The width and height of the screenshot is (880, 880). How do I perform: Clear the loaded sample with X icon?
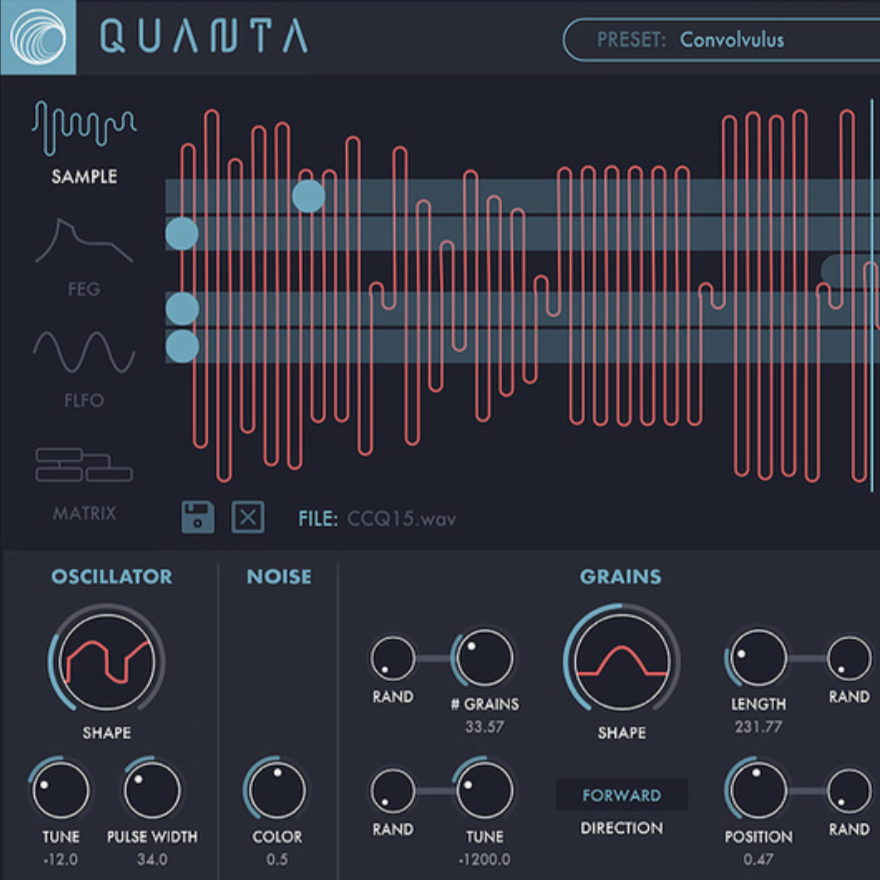pos(248,517)
